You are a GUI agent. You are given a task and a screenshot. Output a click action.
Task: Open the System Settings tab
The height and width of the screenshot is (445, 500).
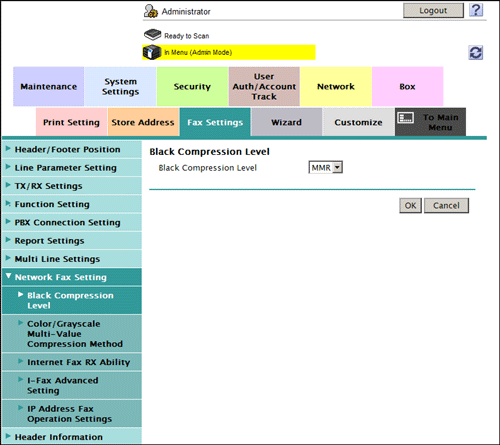[x=120, y=87]
